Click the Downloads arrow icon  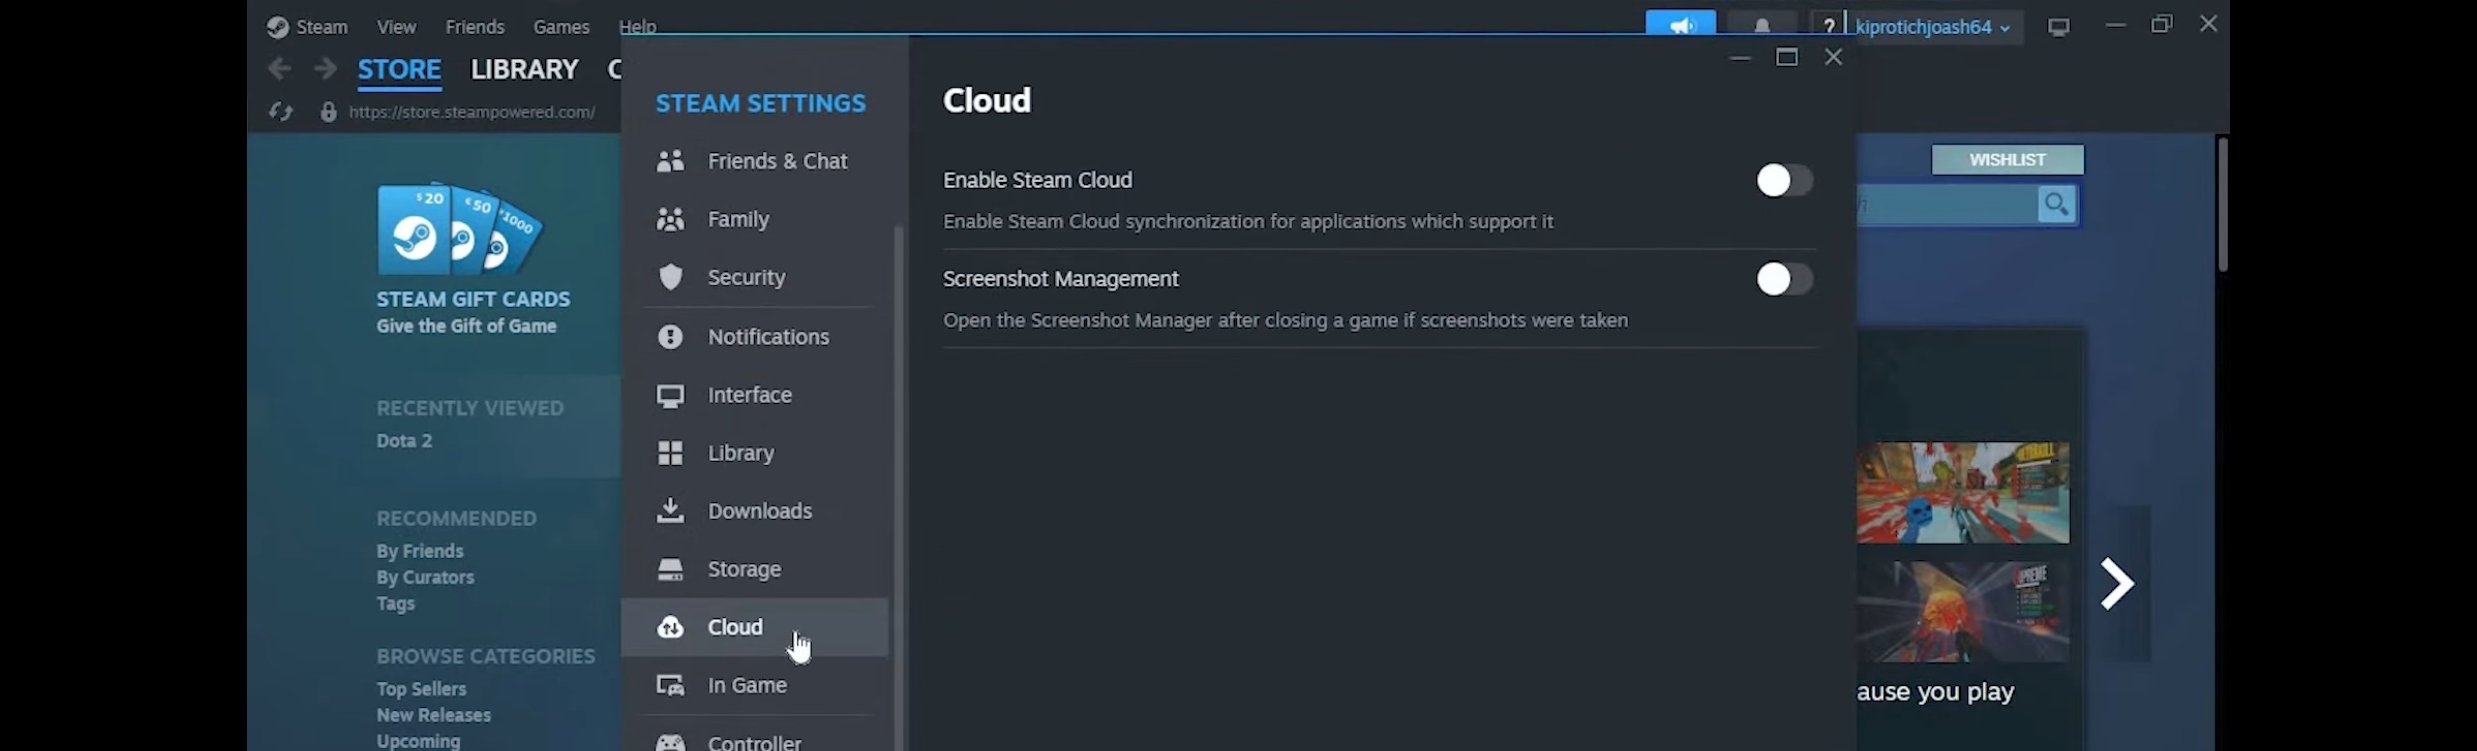[670, 511]
